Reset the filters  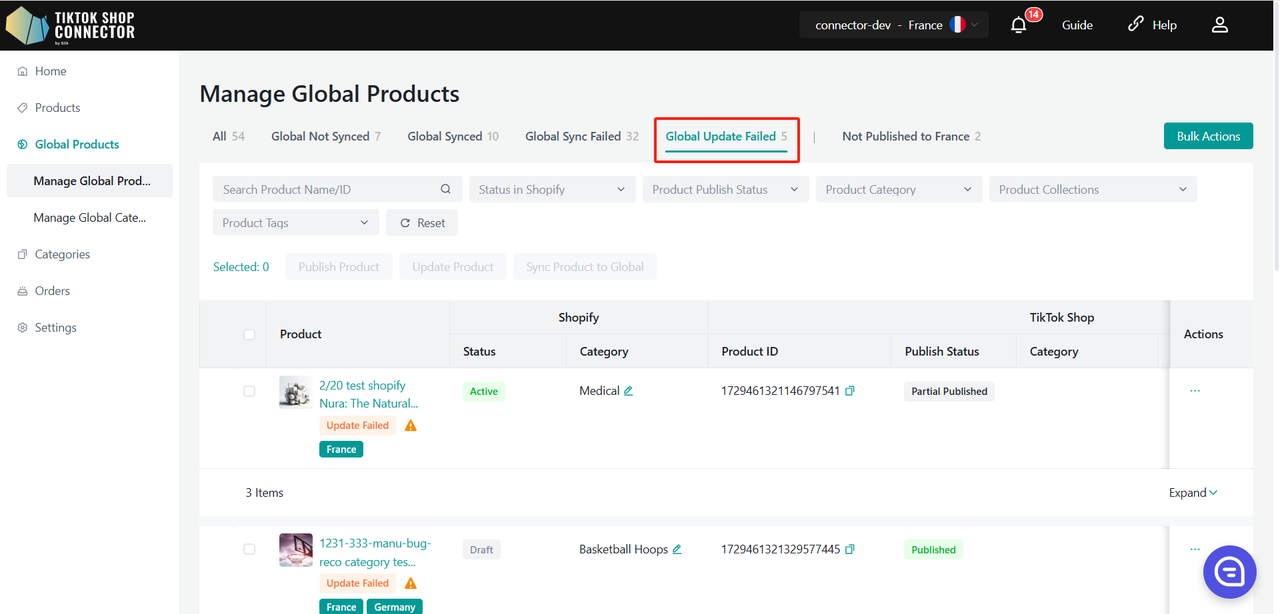(422, 223)
